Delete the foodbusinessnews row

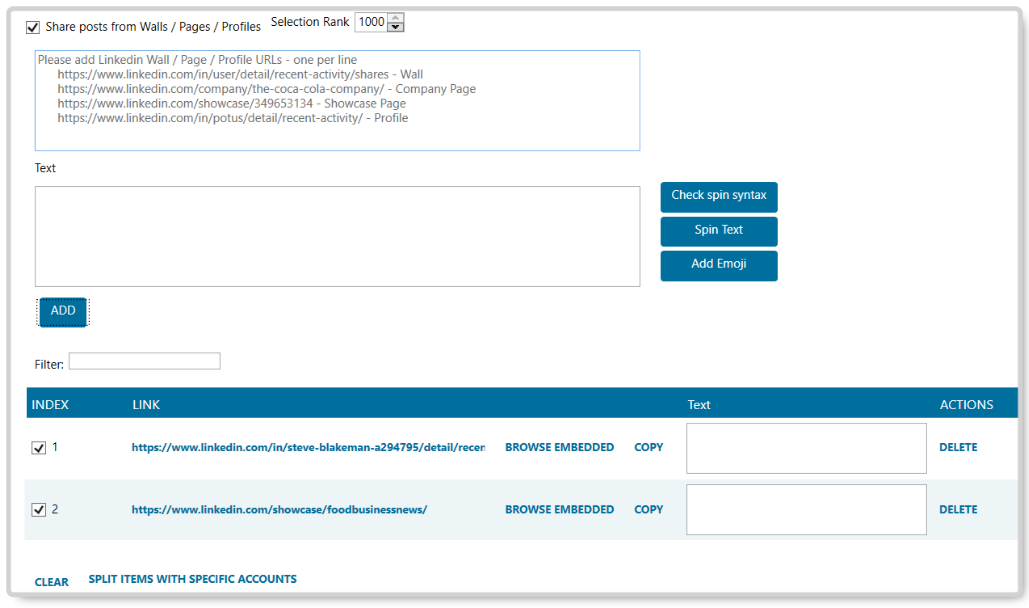pos(957,509)
